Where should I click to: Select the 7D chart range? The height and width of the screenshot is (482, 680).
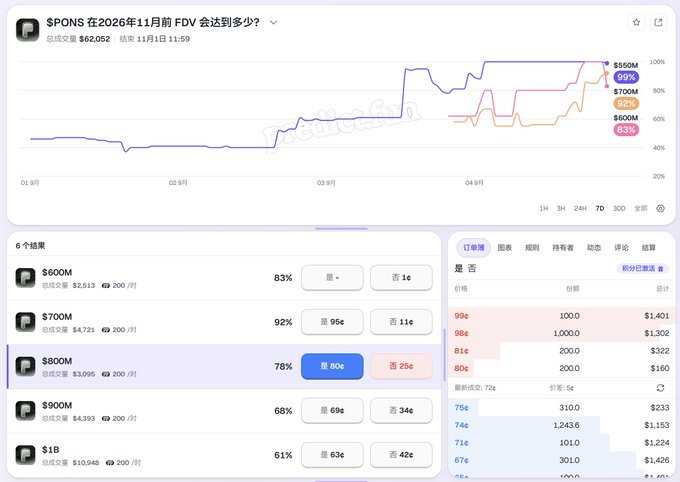(600, 208)
